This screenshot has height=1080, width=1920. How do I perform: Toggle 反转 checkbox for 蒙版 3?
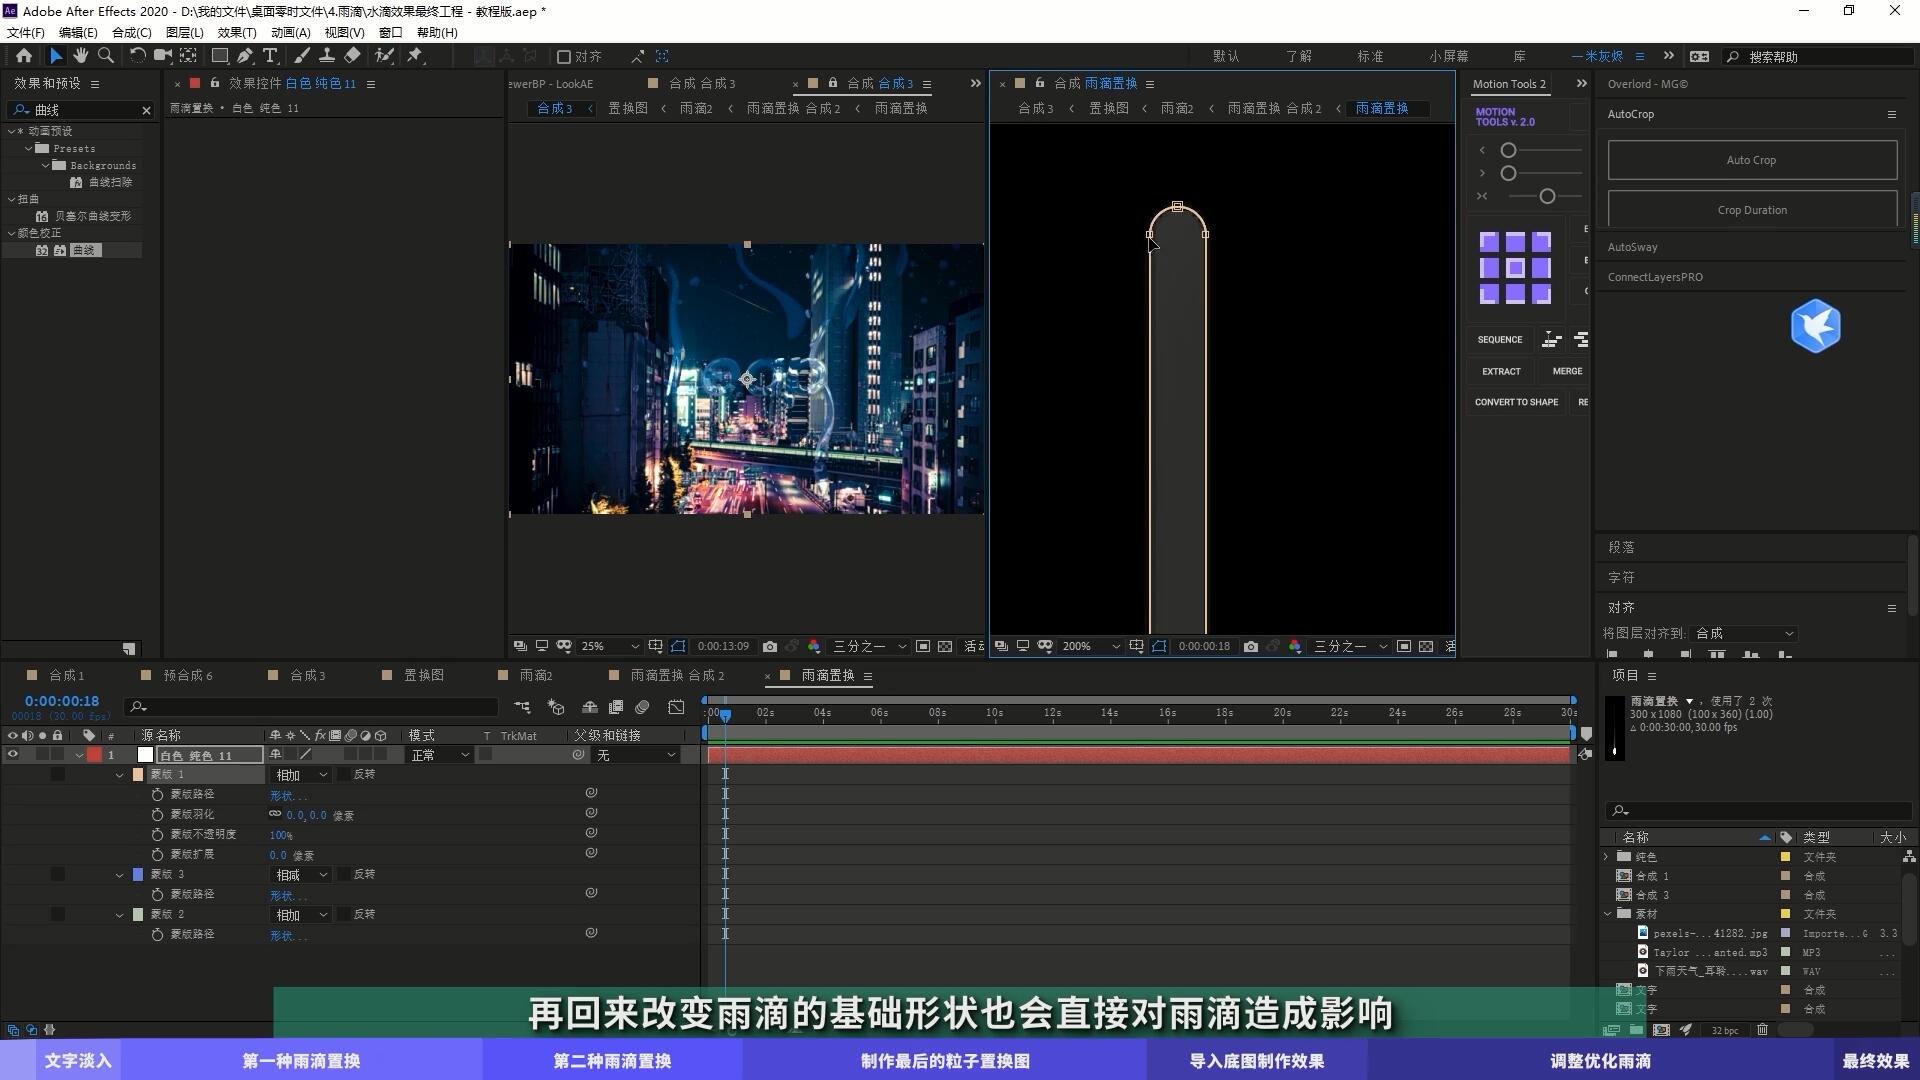pyautogui.click(x=345, y=874)
